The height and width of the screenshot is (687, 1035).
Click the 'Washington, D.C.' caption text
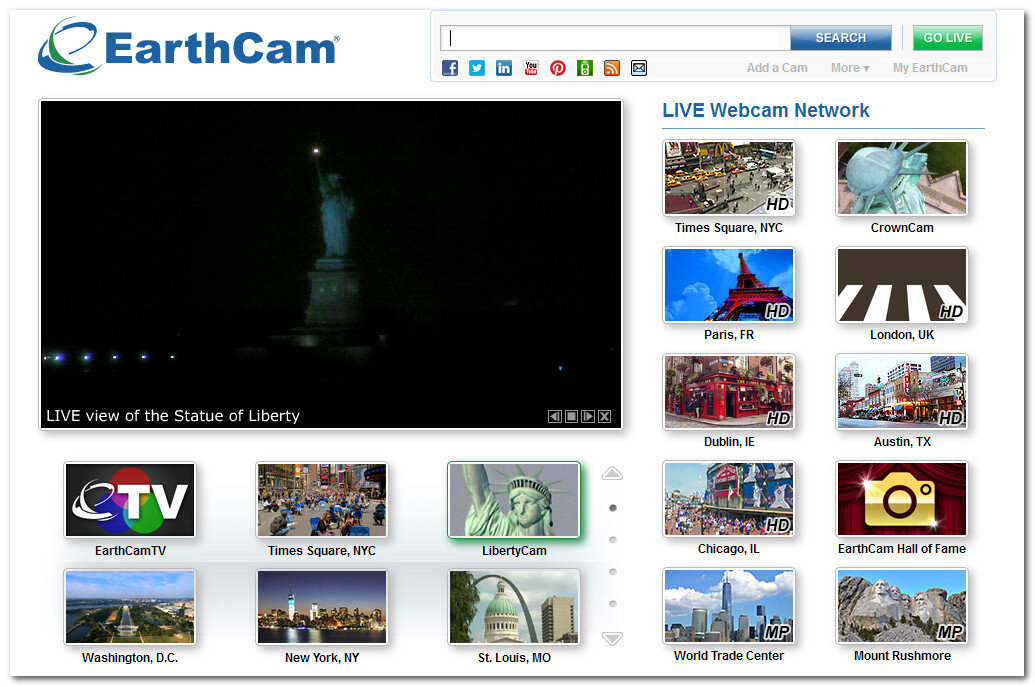130,657
